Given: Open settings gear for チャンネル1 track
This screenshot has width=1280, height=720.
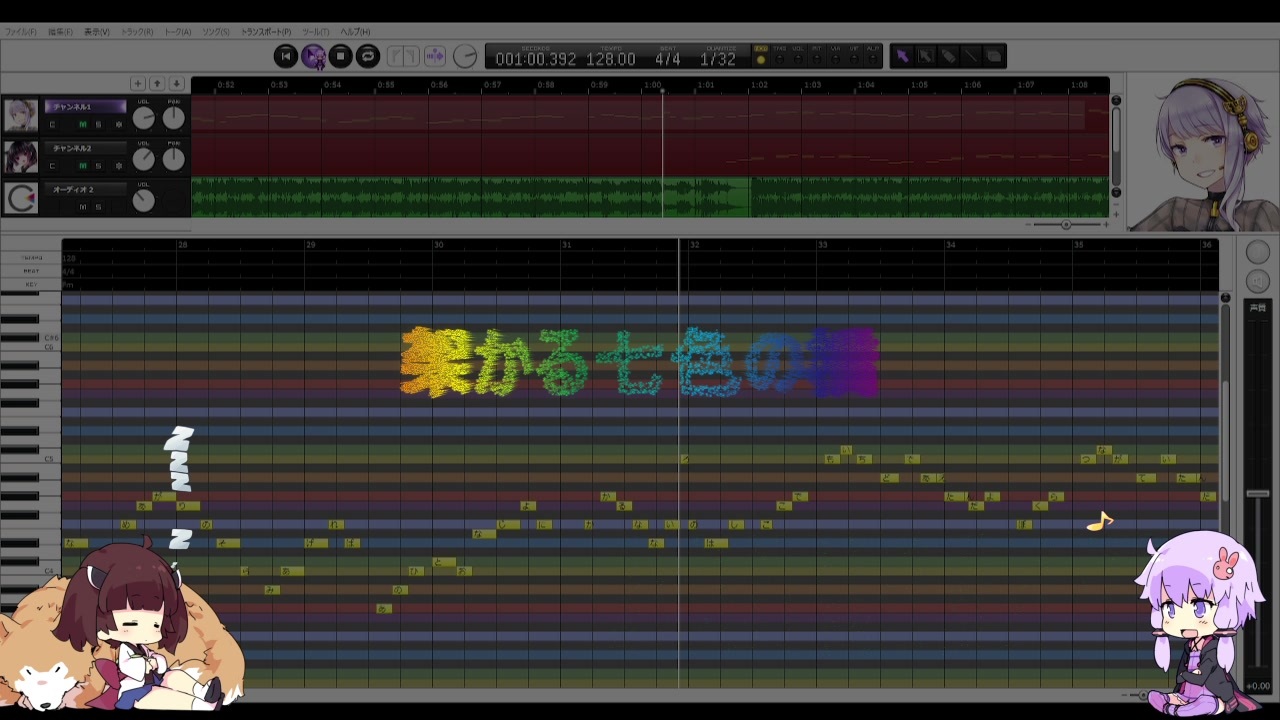Looking at the screenshot, I should pos(119,125).
